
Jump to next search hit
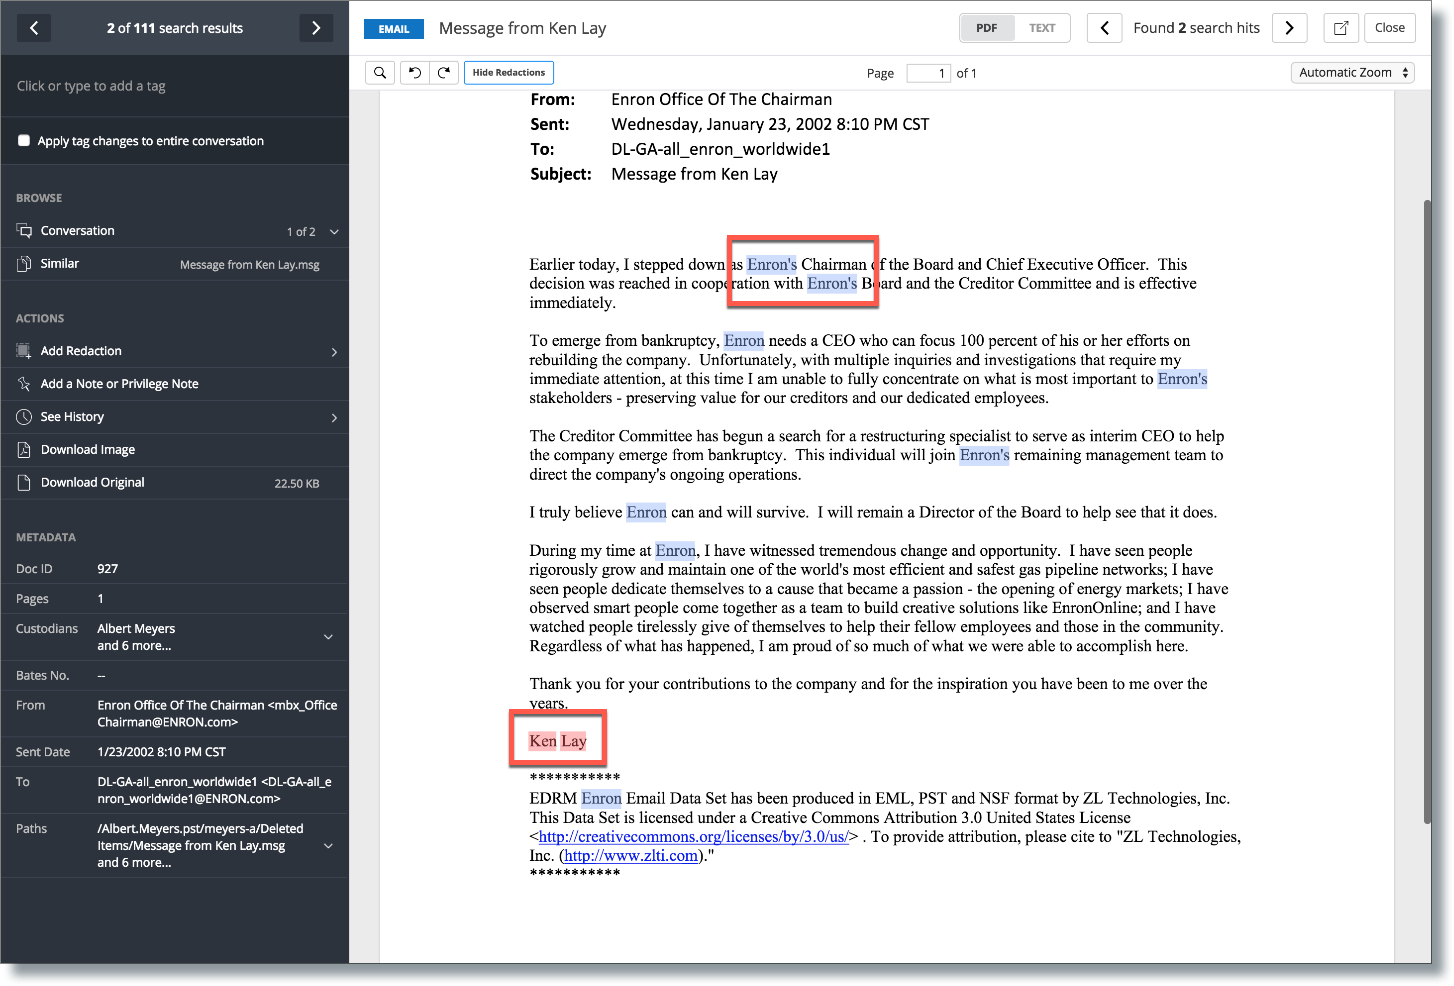tap(1289, 28)
